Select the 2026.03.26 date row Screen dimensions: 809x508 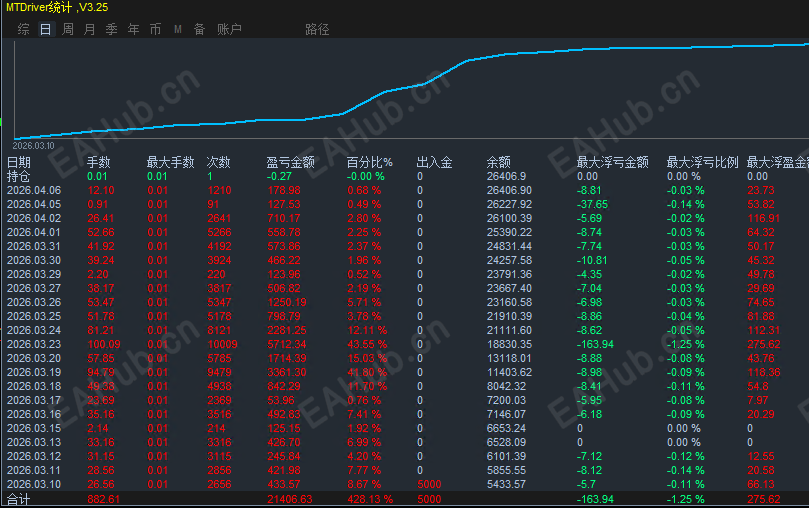pyautogui.click(x=34, y=302)
